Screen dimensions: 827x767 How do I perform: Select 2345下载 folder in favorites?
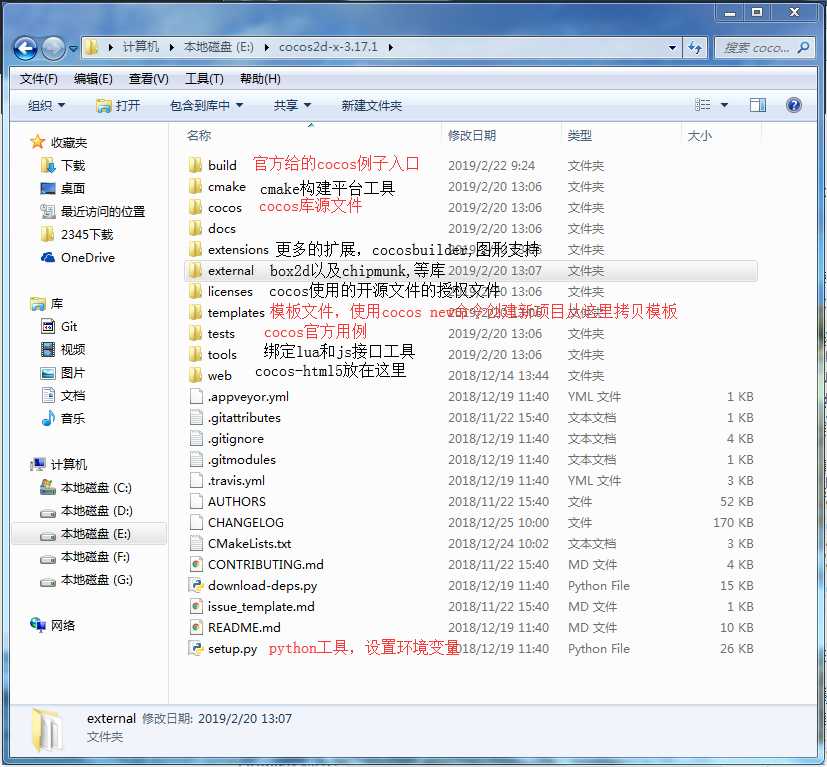(x=78, y=234)
